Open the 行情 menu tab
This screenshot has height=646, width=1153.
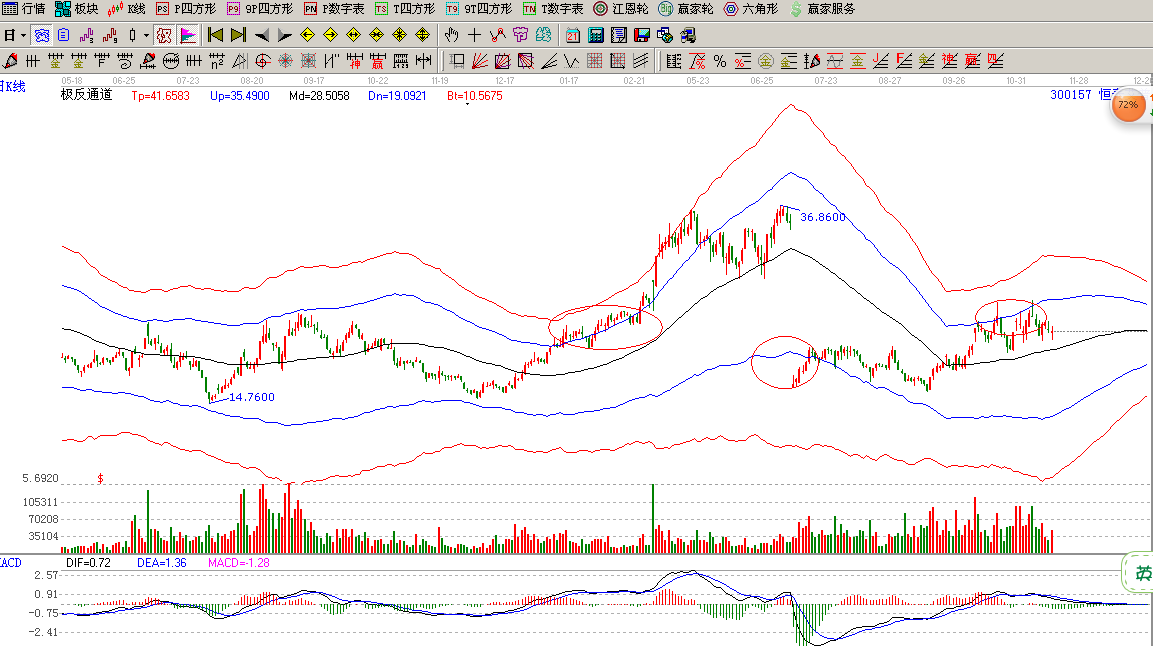[x=24, y=9]
